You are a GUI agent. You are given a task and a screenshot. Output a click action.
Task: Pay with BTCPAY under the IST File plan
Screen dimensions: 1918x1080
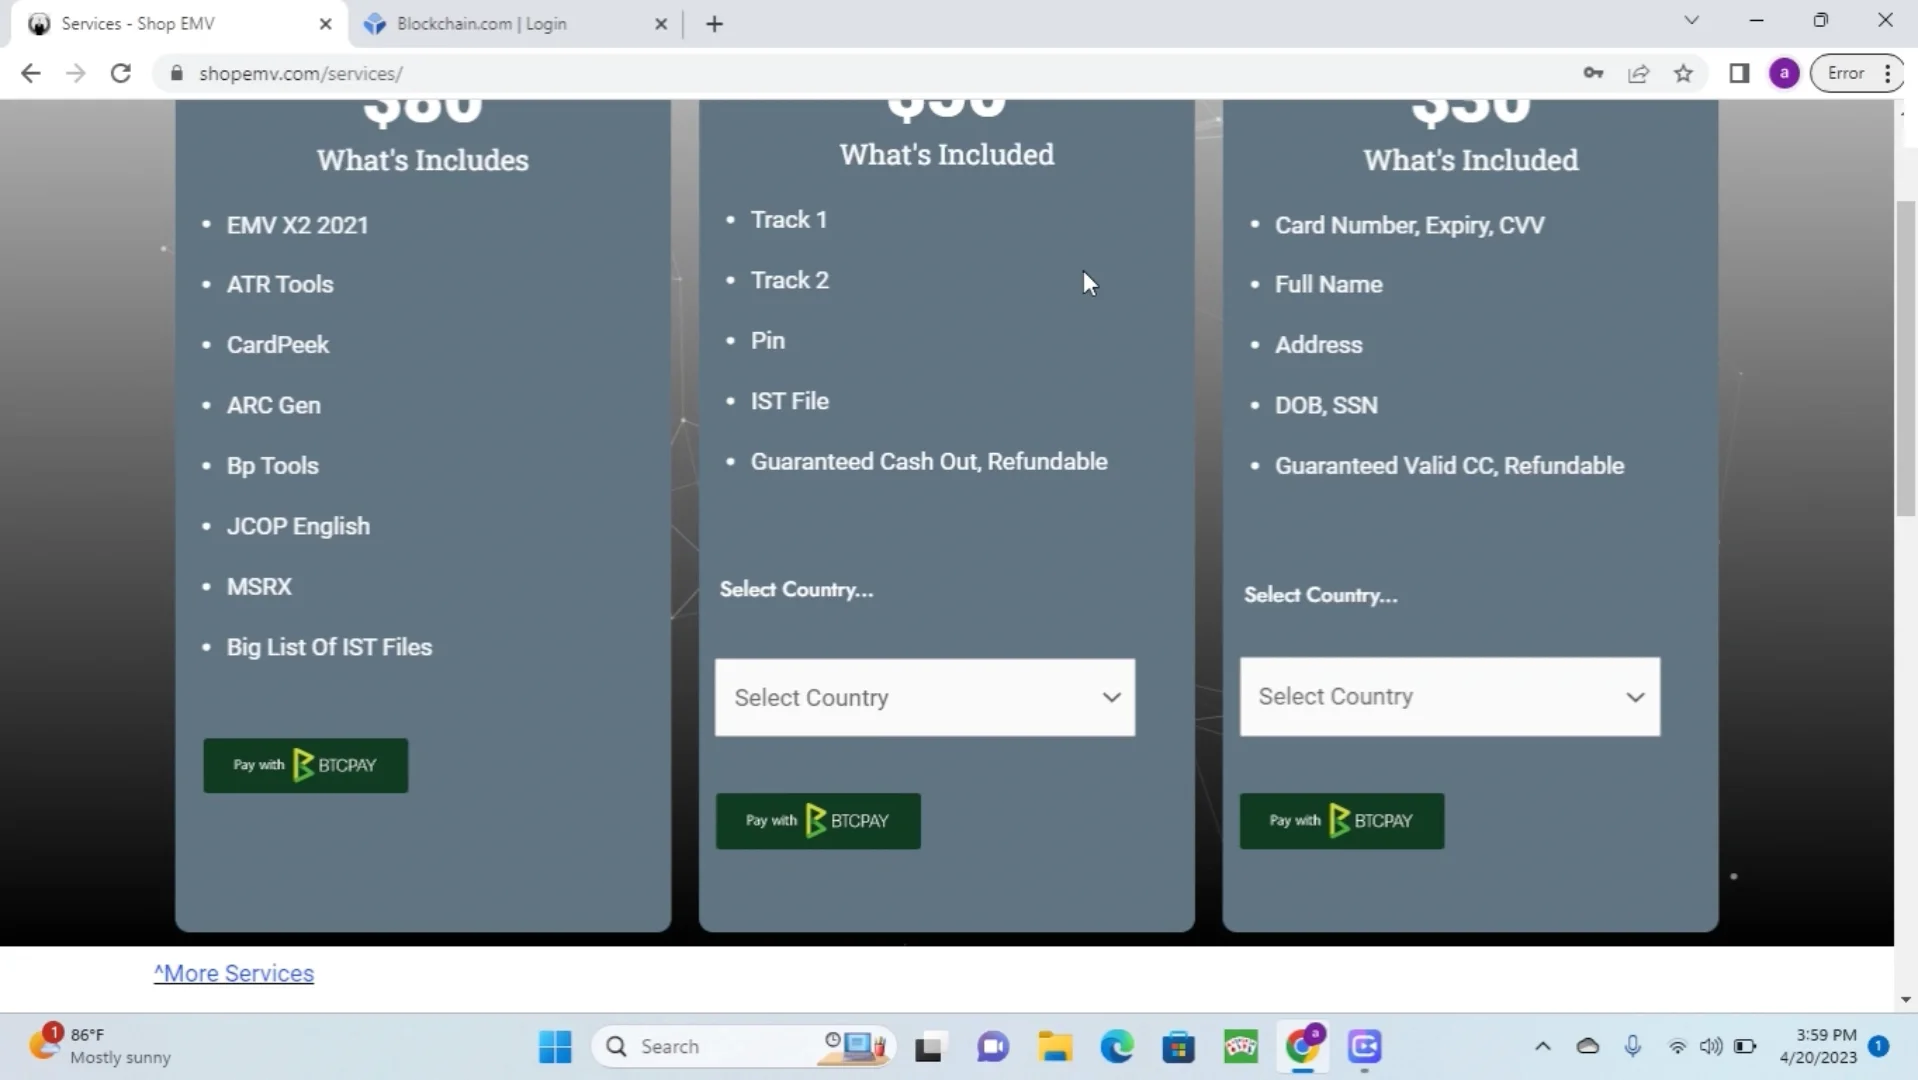pos(818,820)
